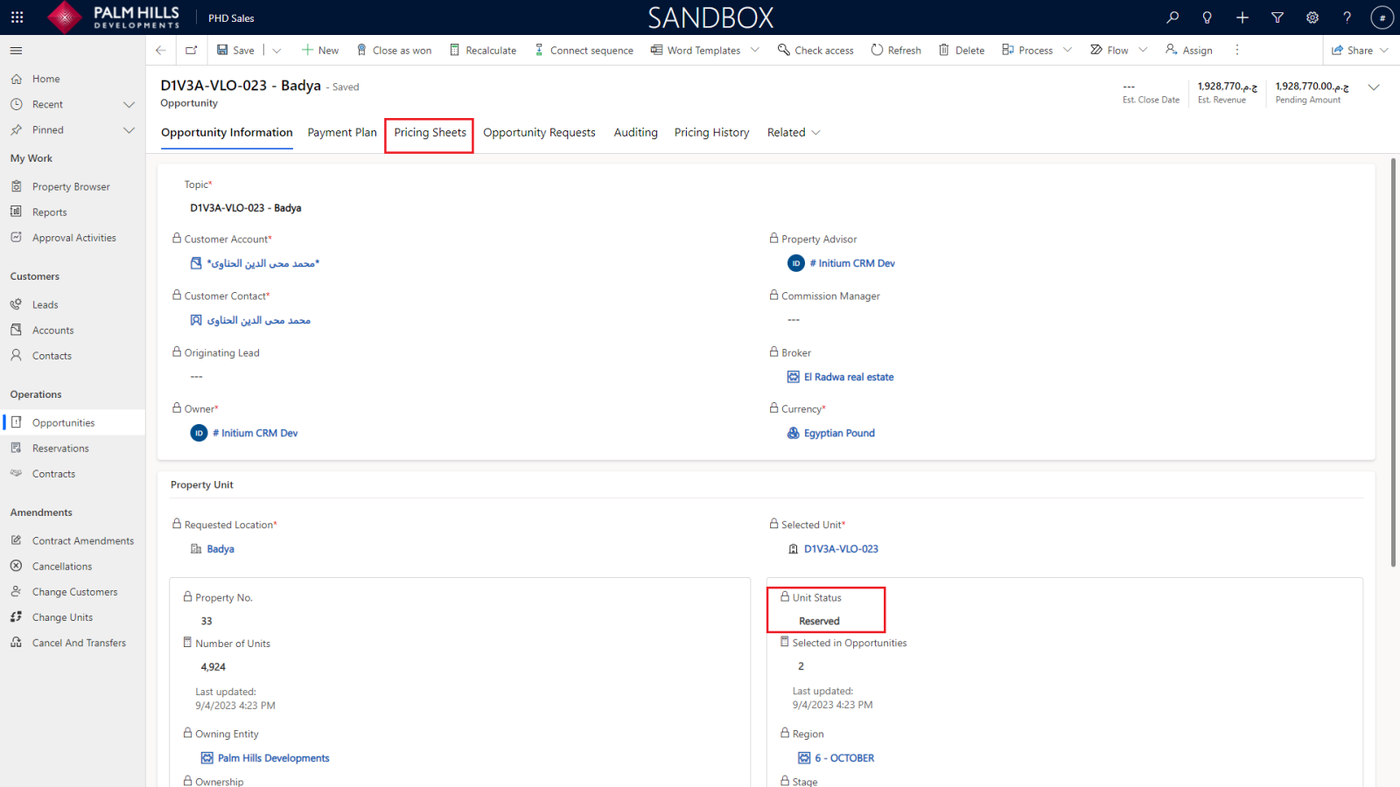
Task: Open the settings gear icon
Action: pos(1312,17)
